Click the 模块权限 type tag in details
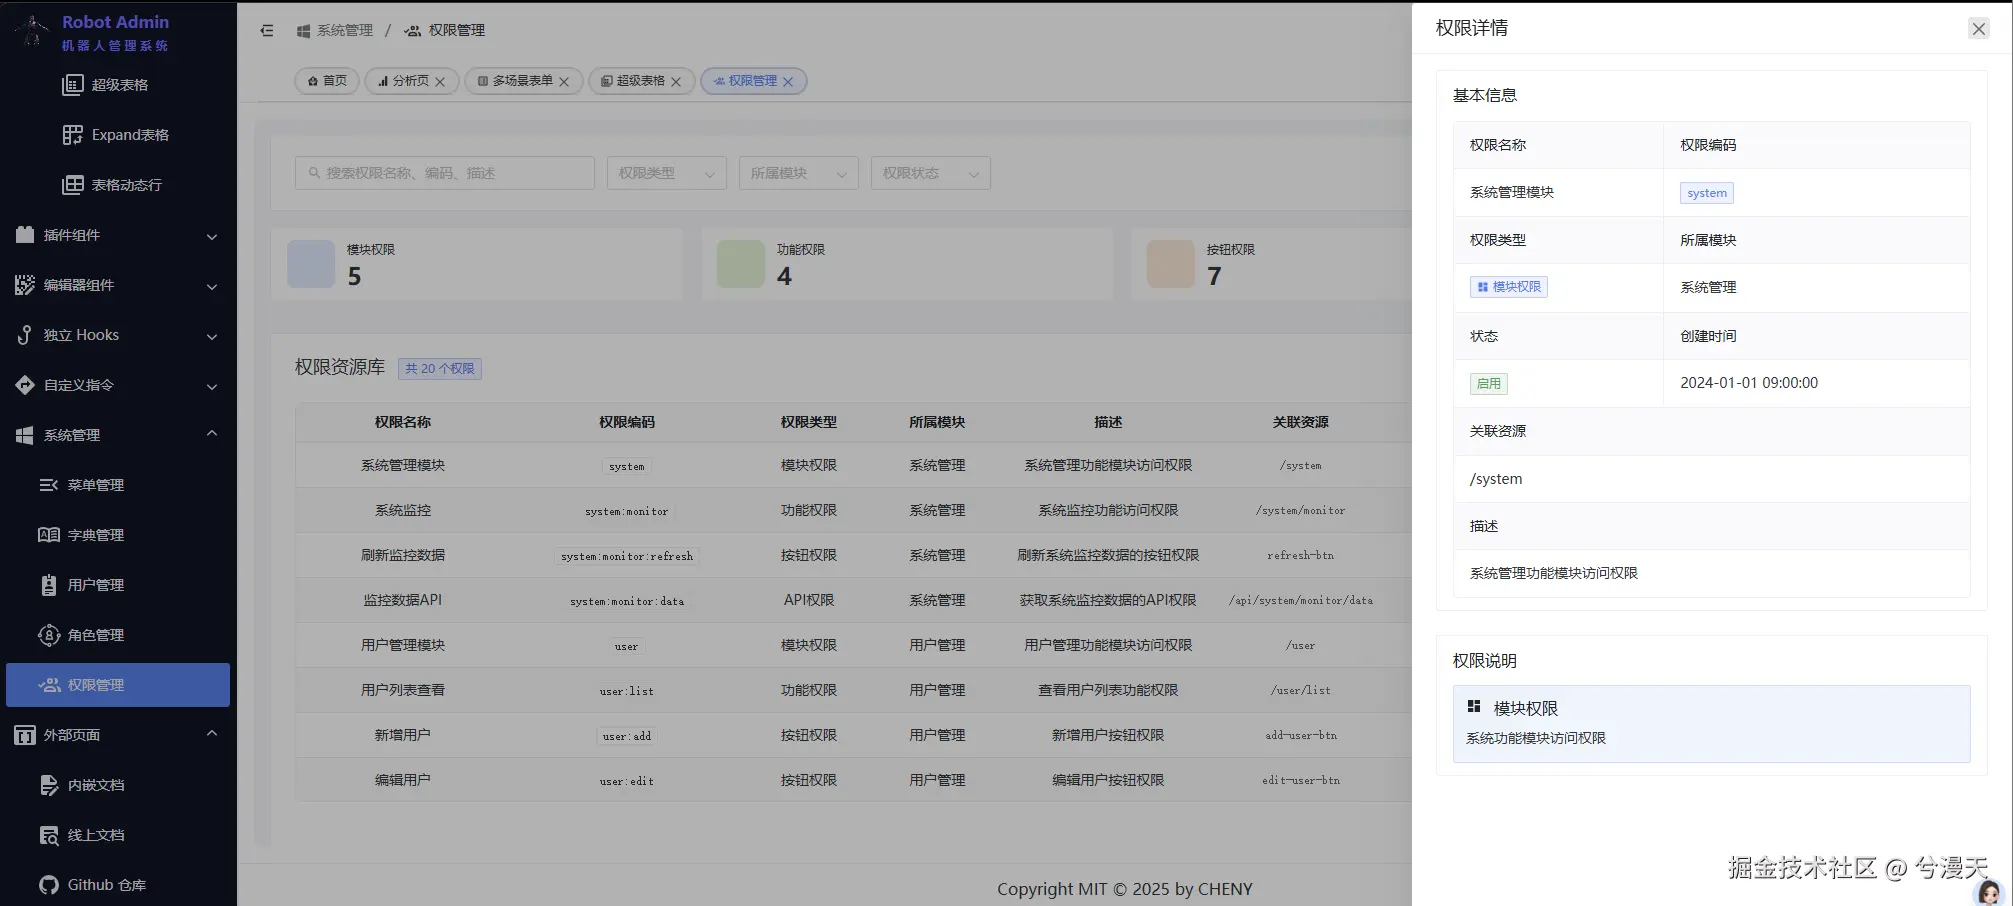 (1509, 287)
